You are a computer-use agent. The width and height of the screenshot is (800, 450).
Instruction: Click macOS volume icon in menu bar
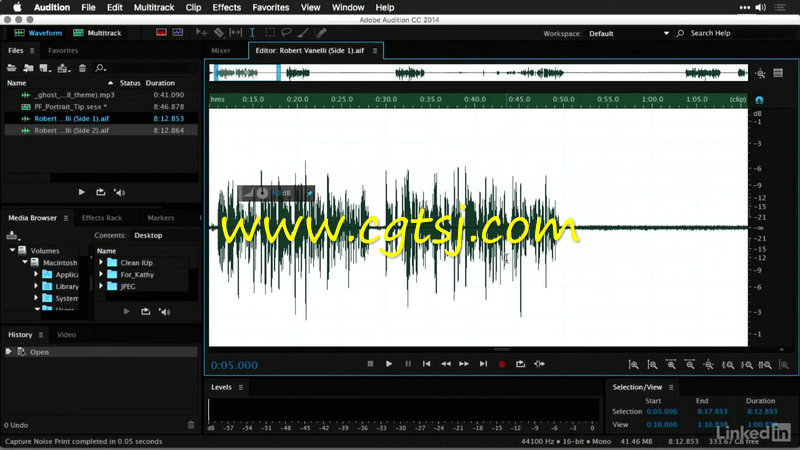click(x=760, y=7)
